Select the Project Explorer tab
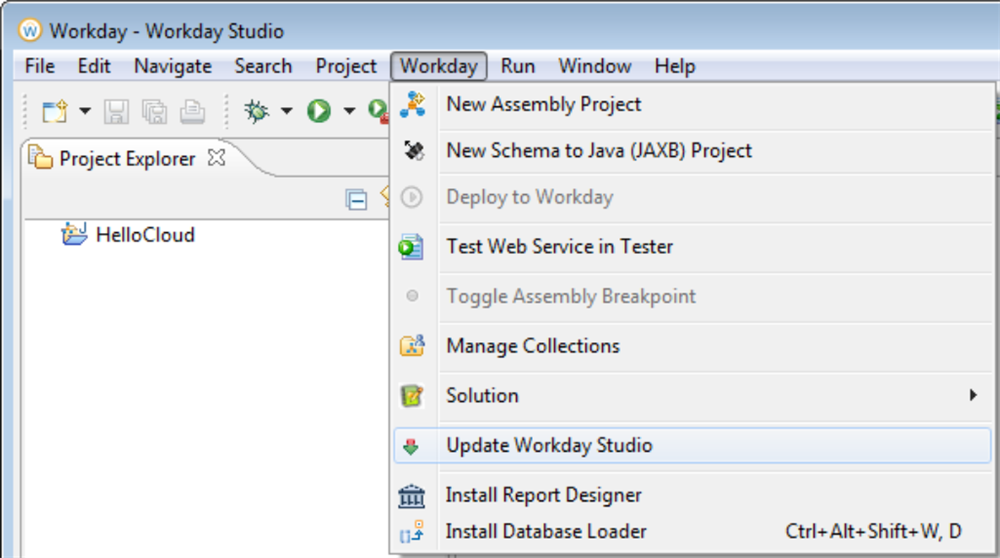The height and width of the screenshot is (558, 1000). [x=127, y=159]
